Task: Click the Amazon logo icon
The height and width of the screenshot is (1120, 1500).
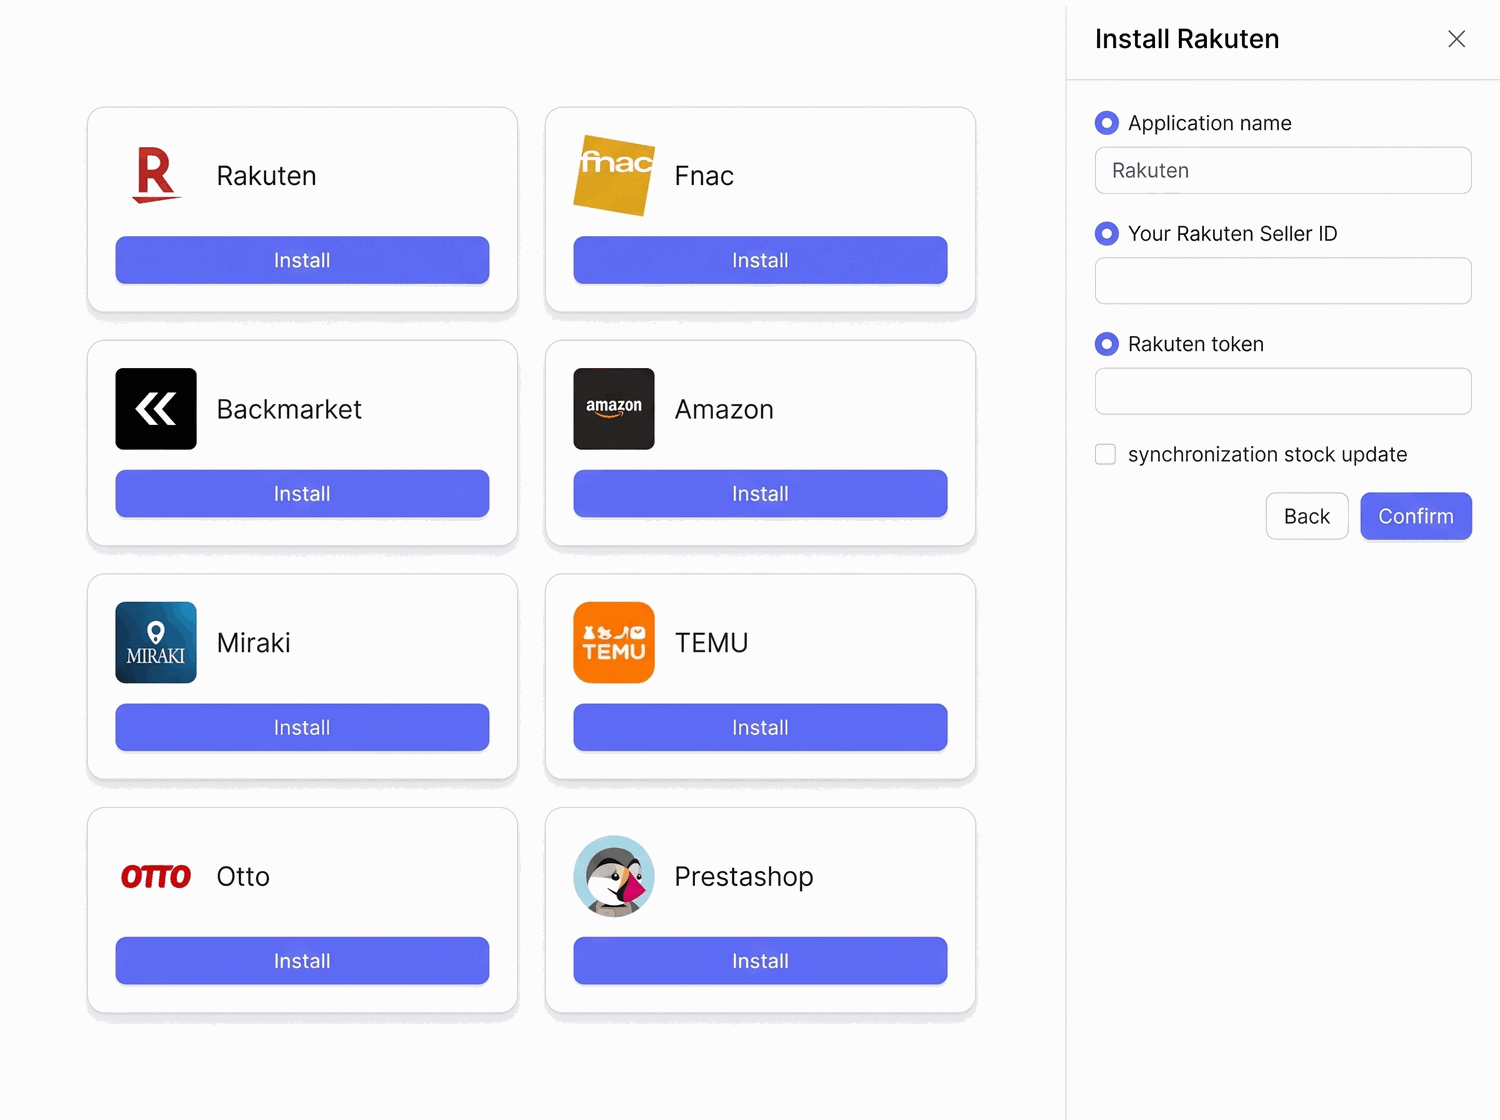Action: 614,409
